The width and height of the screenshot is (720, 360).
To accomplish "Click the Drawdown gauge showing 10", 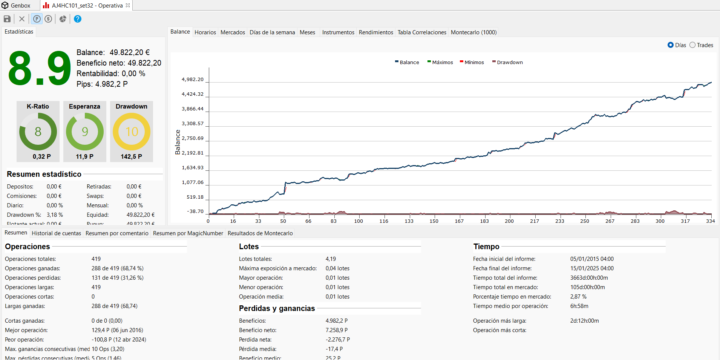I will [131, 132].
